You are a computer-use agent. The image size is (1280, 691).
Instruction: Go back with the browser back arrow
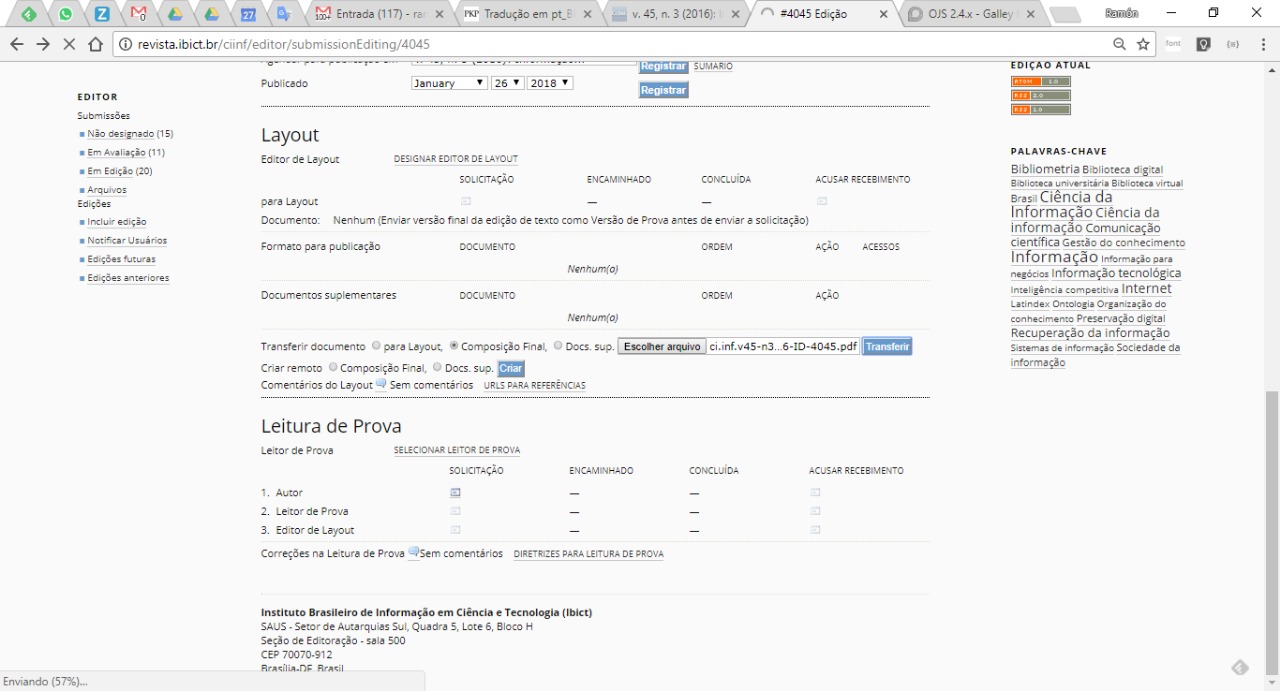[x=16, y=44]
